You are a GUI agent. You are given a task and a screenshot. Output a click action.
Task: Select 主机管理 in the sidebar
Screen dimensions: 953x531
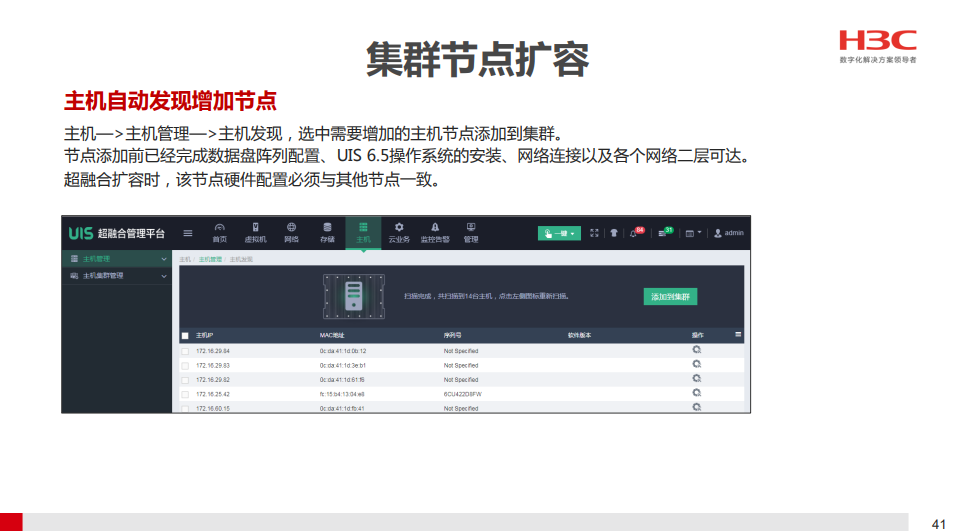(x=117, y=259)
